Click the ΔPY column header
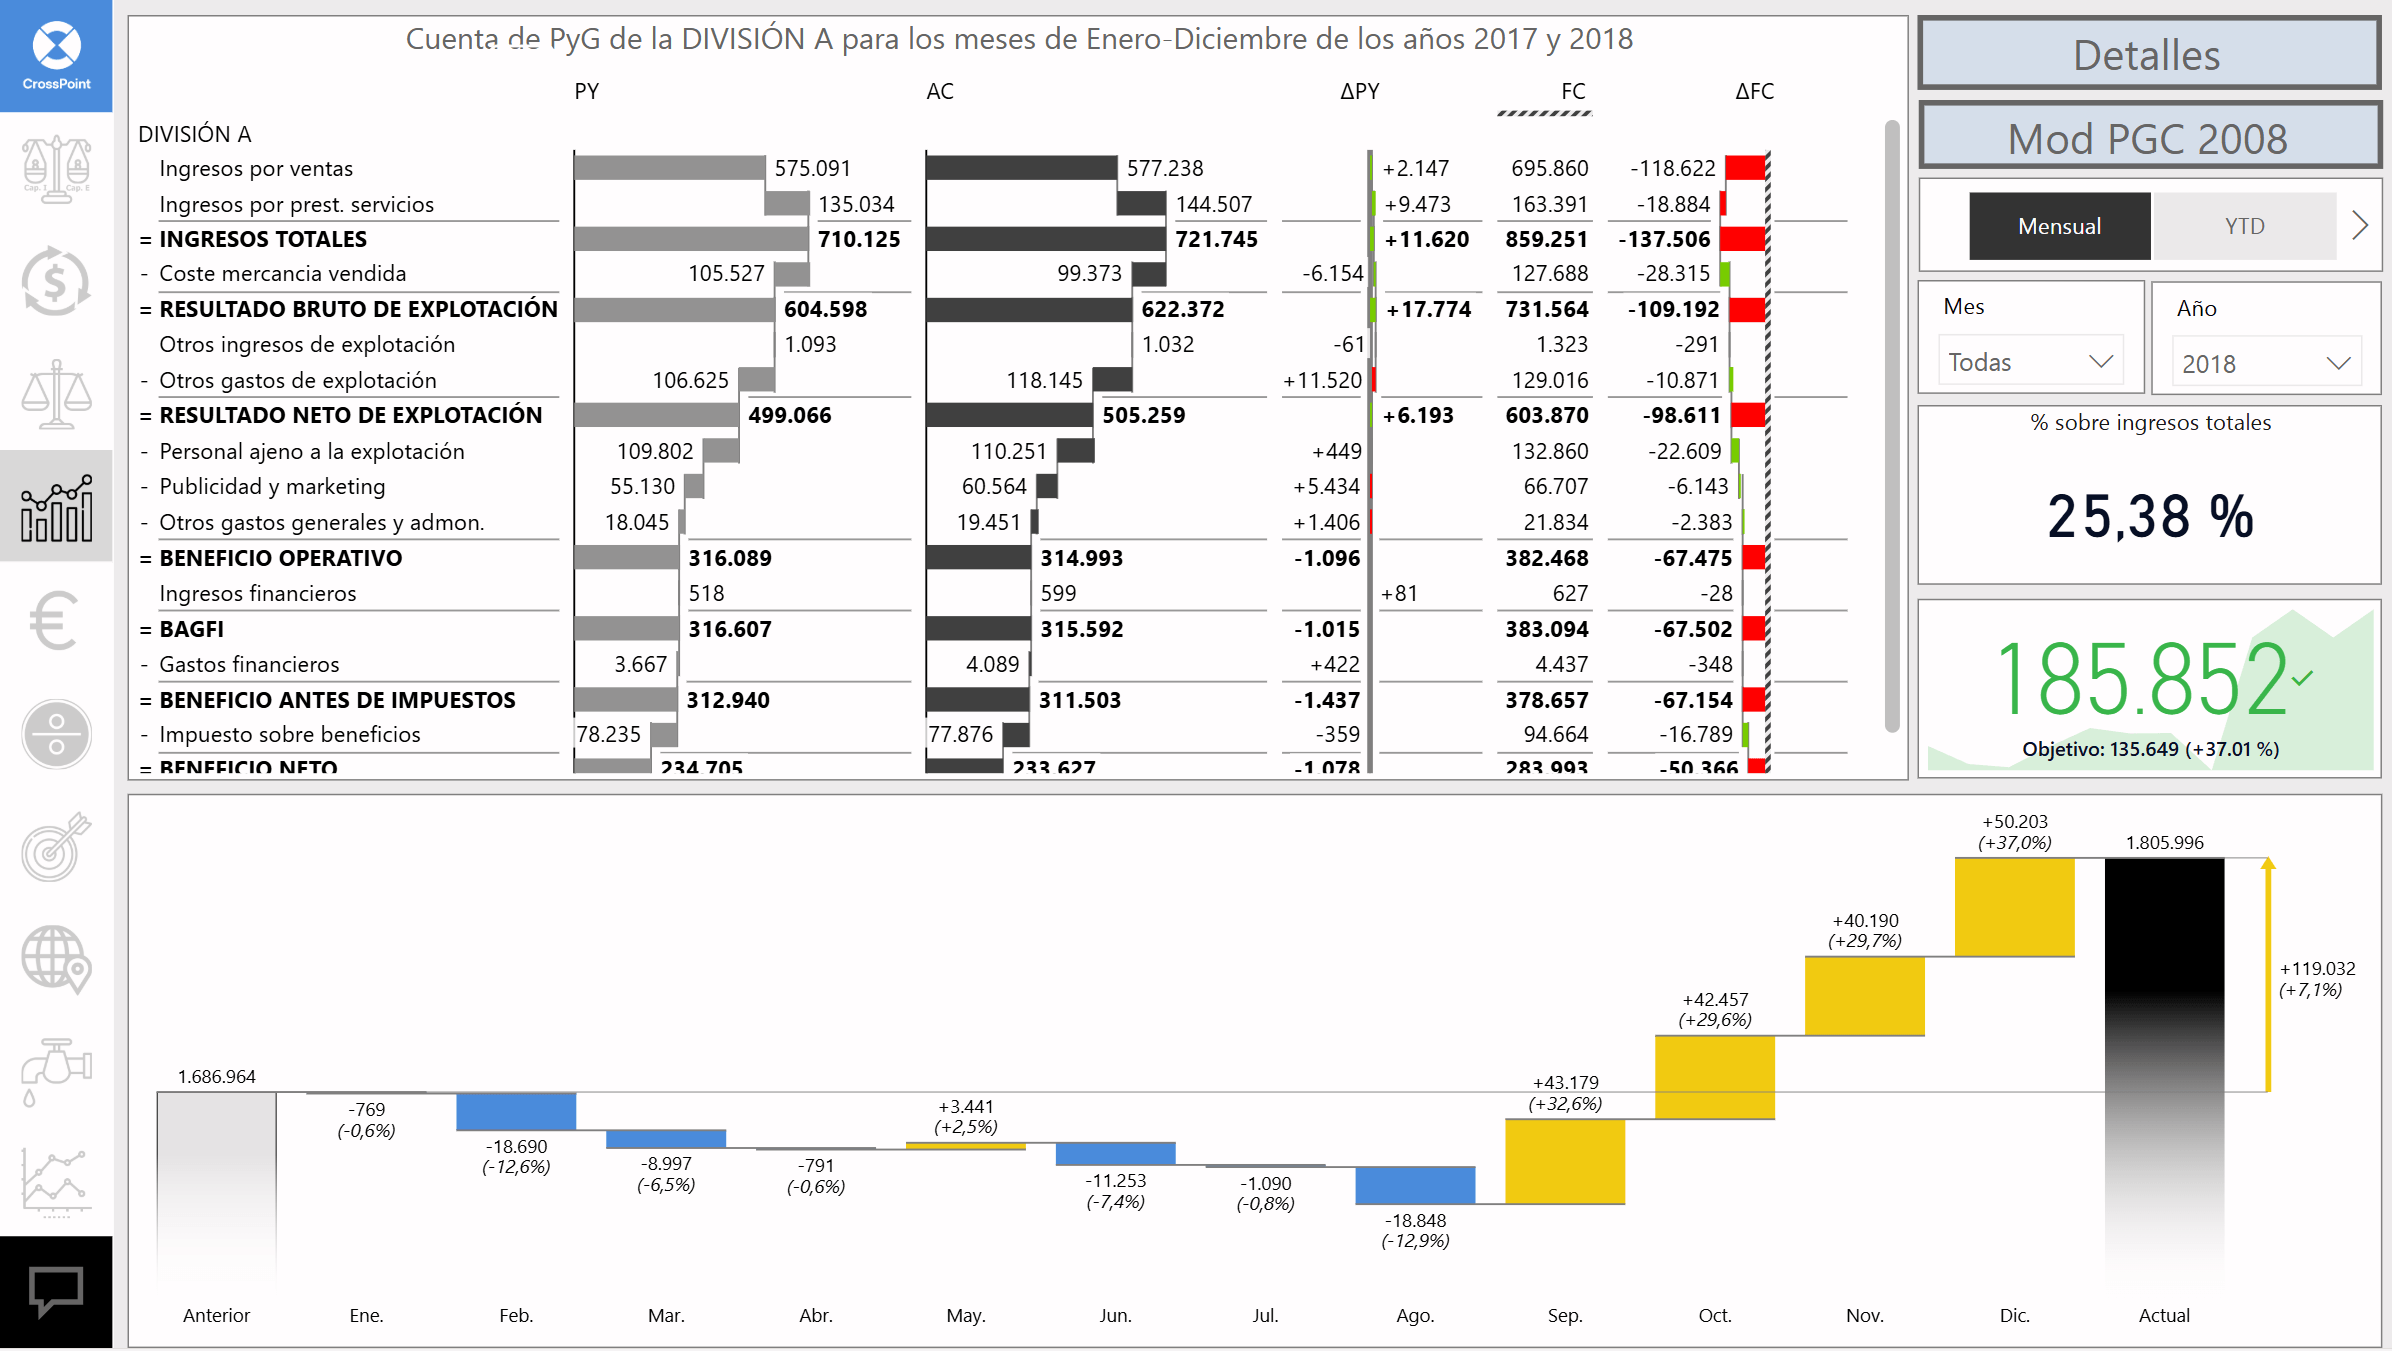The width and height of the screenshot is (2392, 1351). tap(1360, 91)
